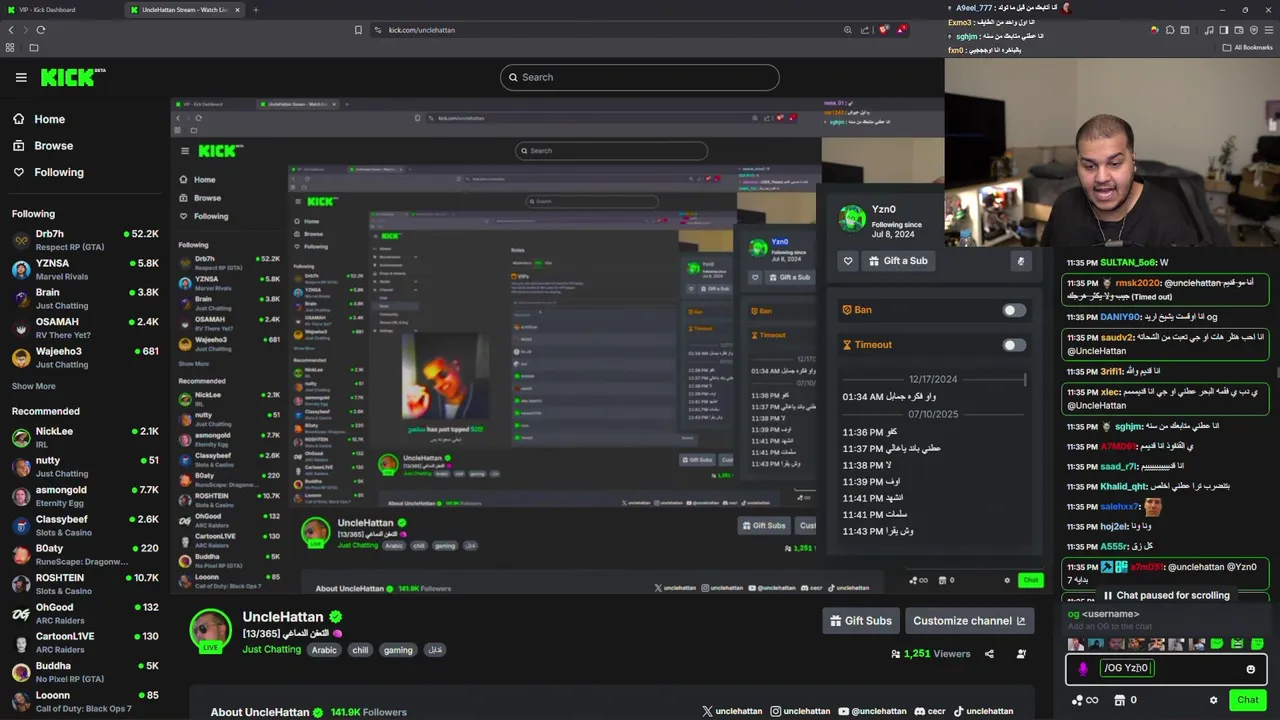Expand Show More under Following
1280x720 pixels.
(x=33, y=386)
